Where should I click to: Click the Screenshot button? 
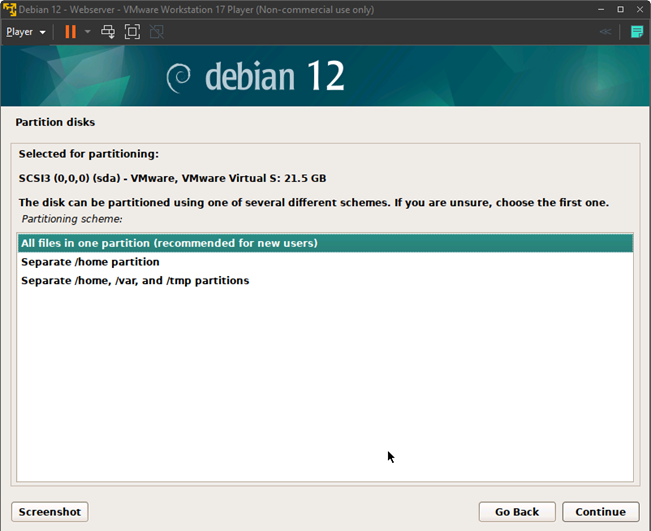pos(49,512)
